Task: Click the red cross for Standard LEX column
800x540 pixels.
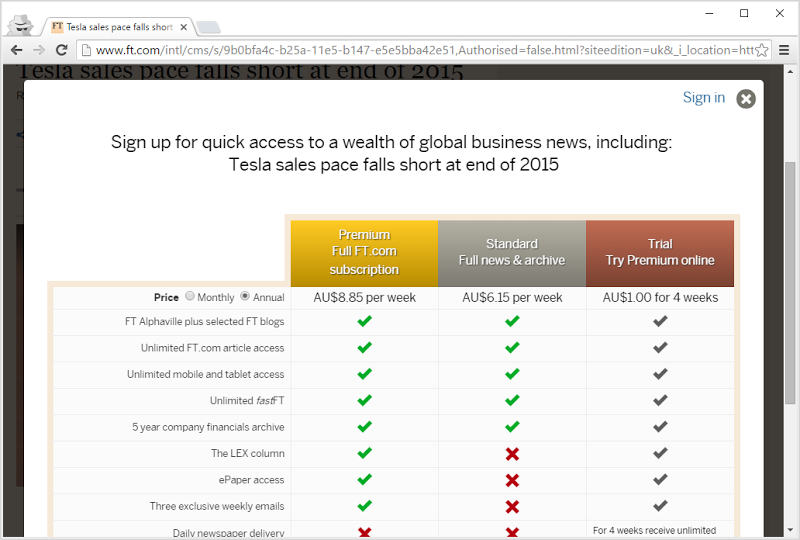Action: tap(512, 453)
